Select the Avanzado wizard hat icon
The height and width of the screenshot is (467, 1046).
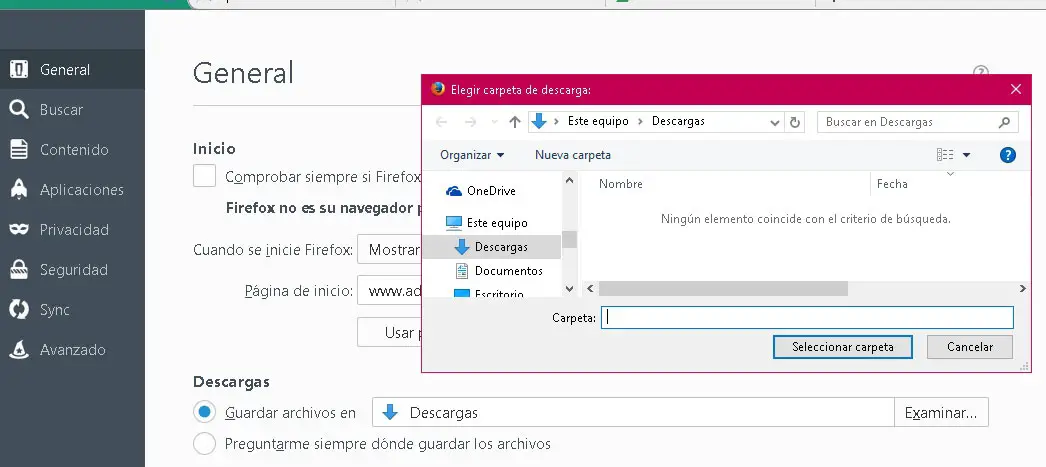(19, 350)
